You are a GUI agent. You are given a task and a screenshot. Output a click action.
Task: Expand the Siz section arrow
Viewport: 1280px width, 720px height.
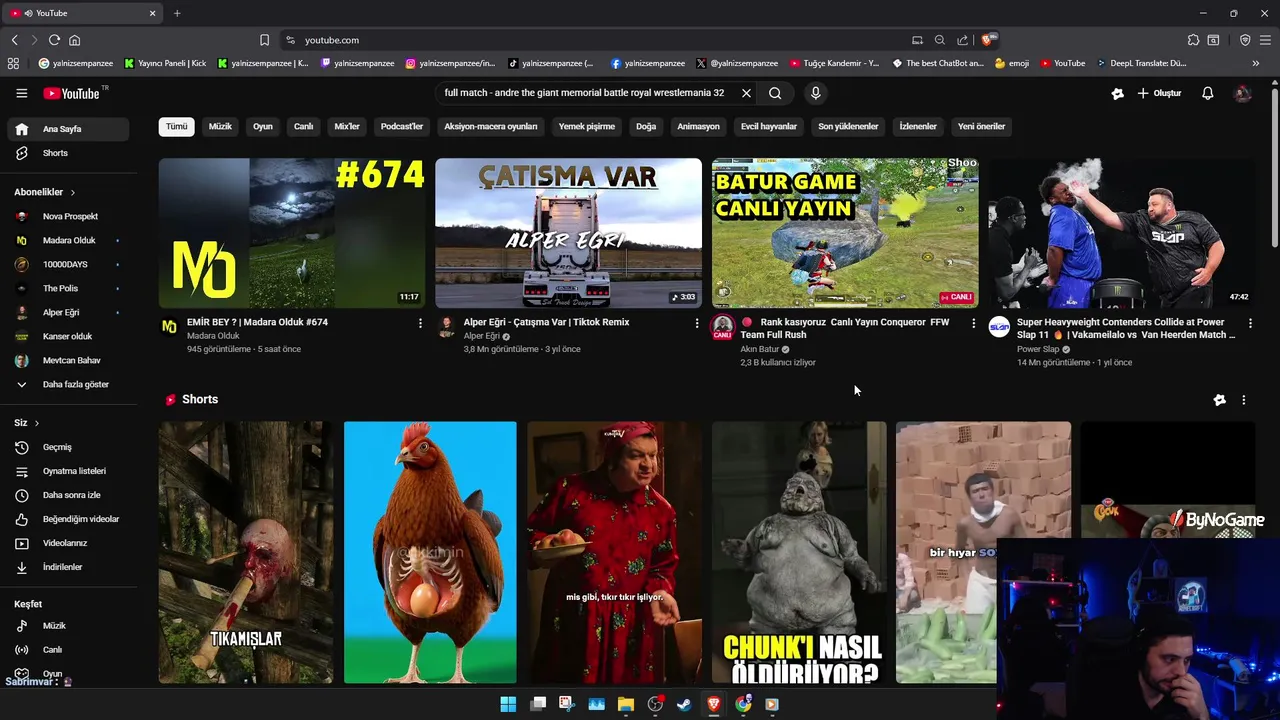coord(36,423)
